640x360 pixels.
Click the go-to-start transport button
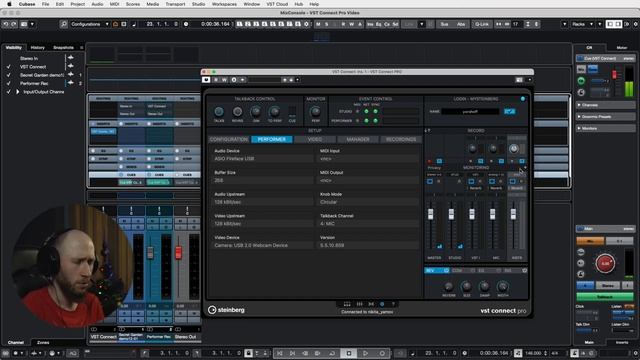pos(280,353)
